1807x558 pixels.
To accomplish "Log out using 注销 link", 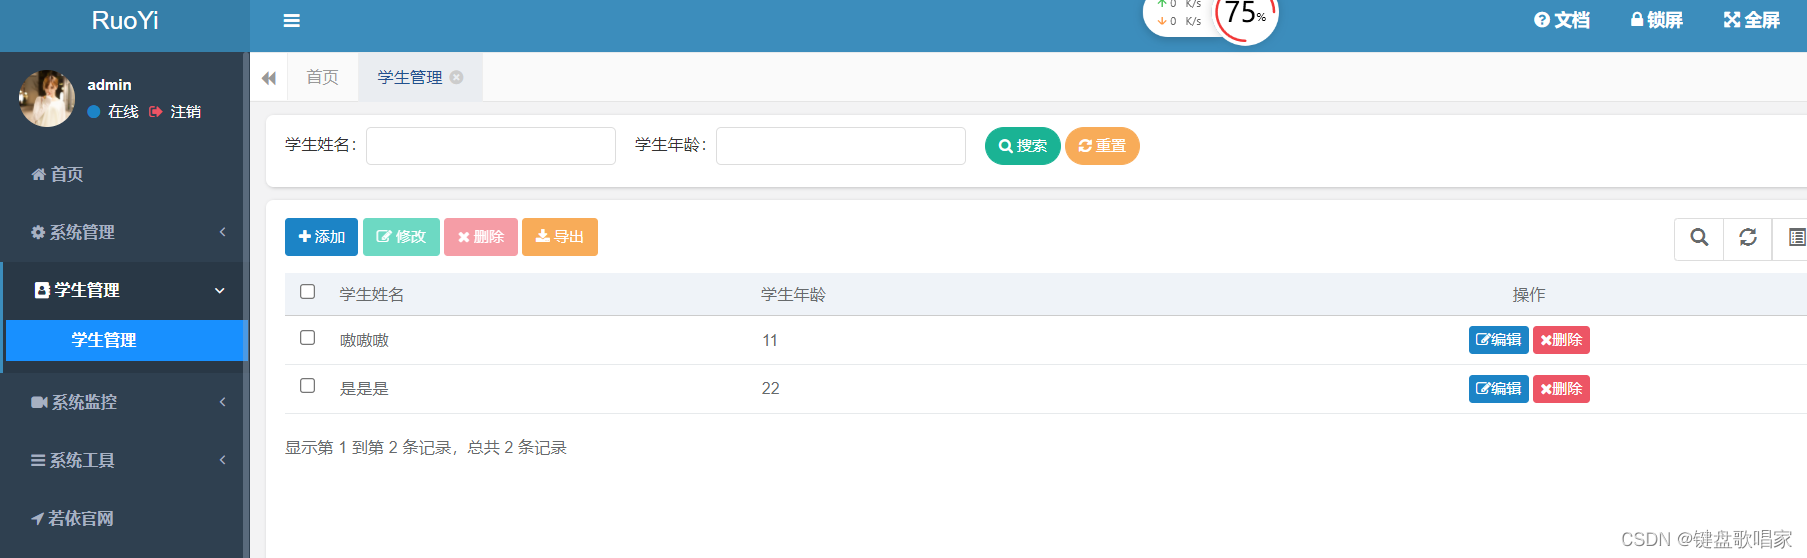I will tap(176, 112).
